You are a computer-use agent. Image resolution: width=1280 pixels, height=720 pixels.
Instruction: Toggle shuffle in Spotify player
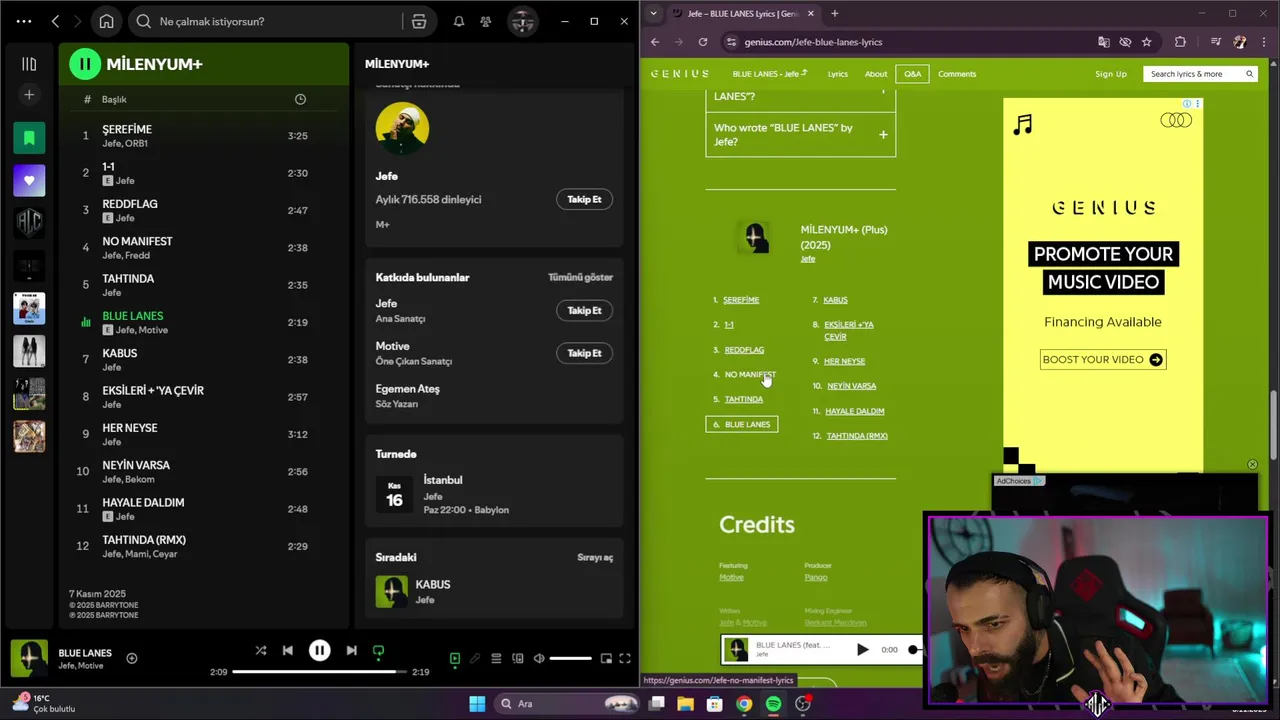[x=261, y=650]
